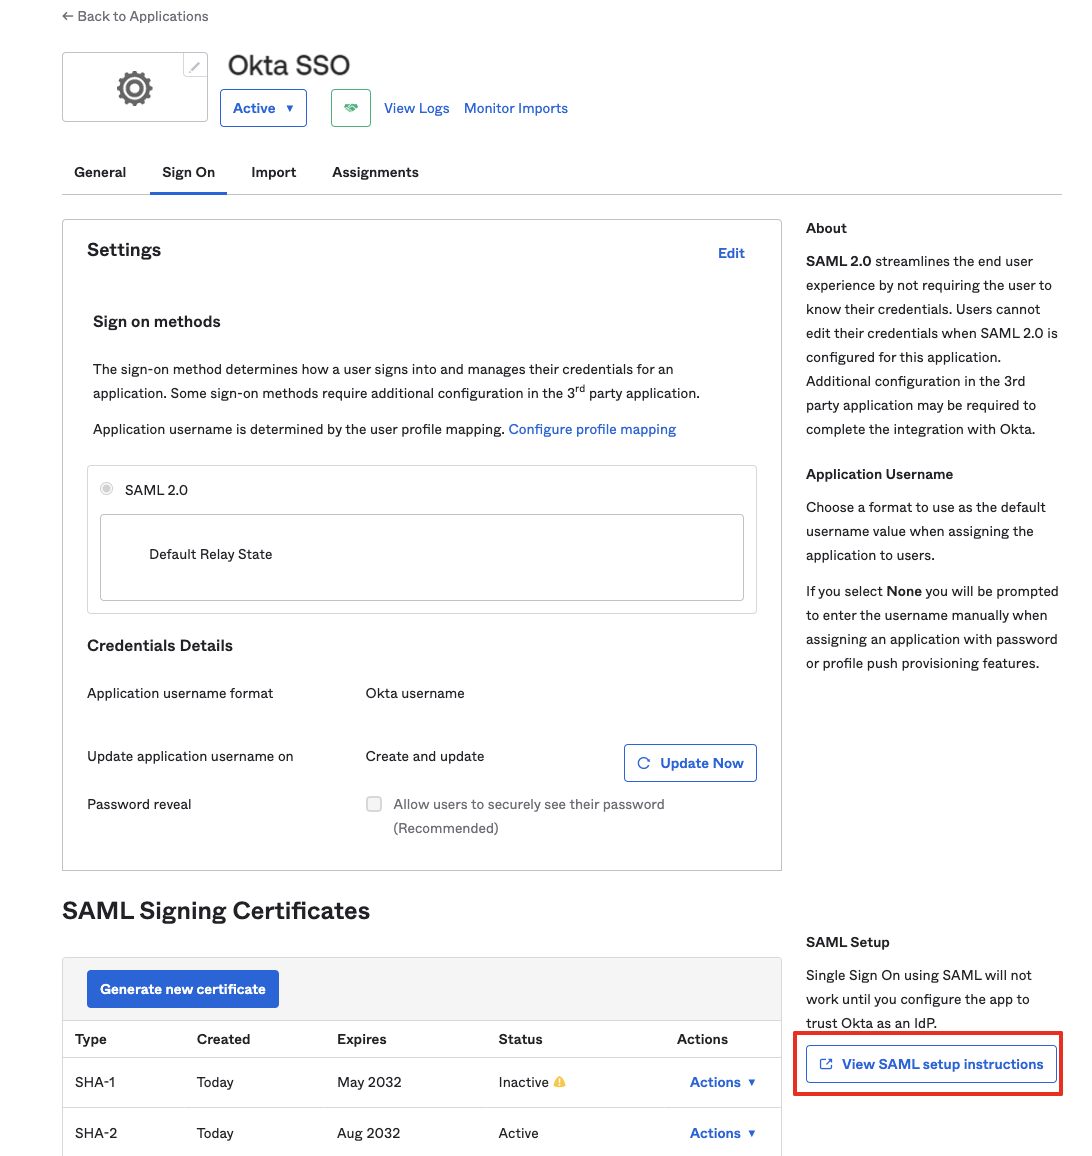Click the green handshake icon button
The image size is (1092, 1156).
pyautogui.click(x=351, y=108)
